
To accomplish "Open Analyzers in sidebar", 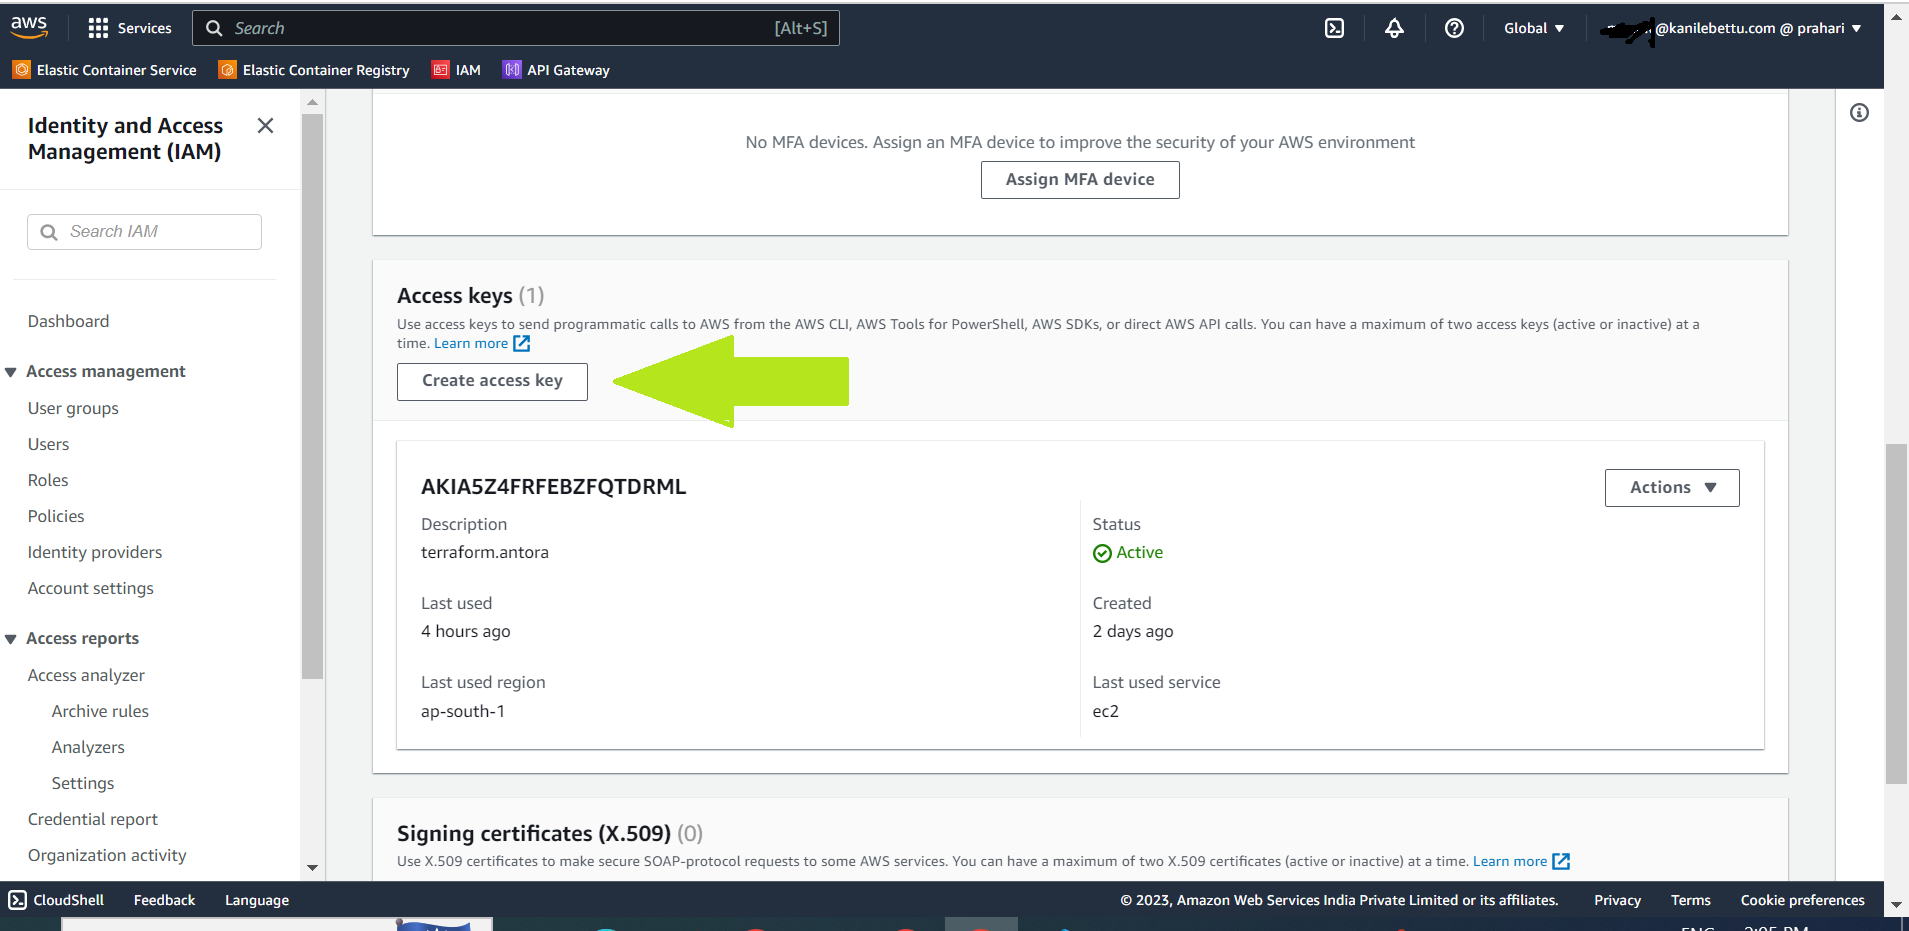I will click(88, 747).
